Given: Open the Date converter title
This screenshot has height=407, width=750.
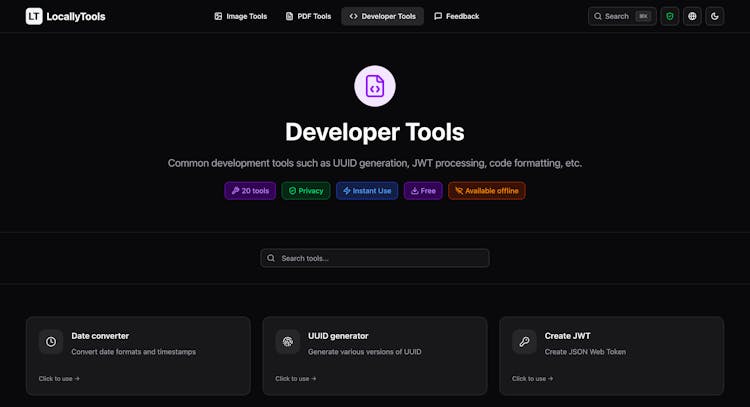Looking at the screenshot, I should [x=100, y=336].
